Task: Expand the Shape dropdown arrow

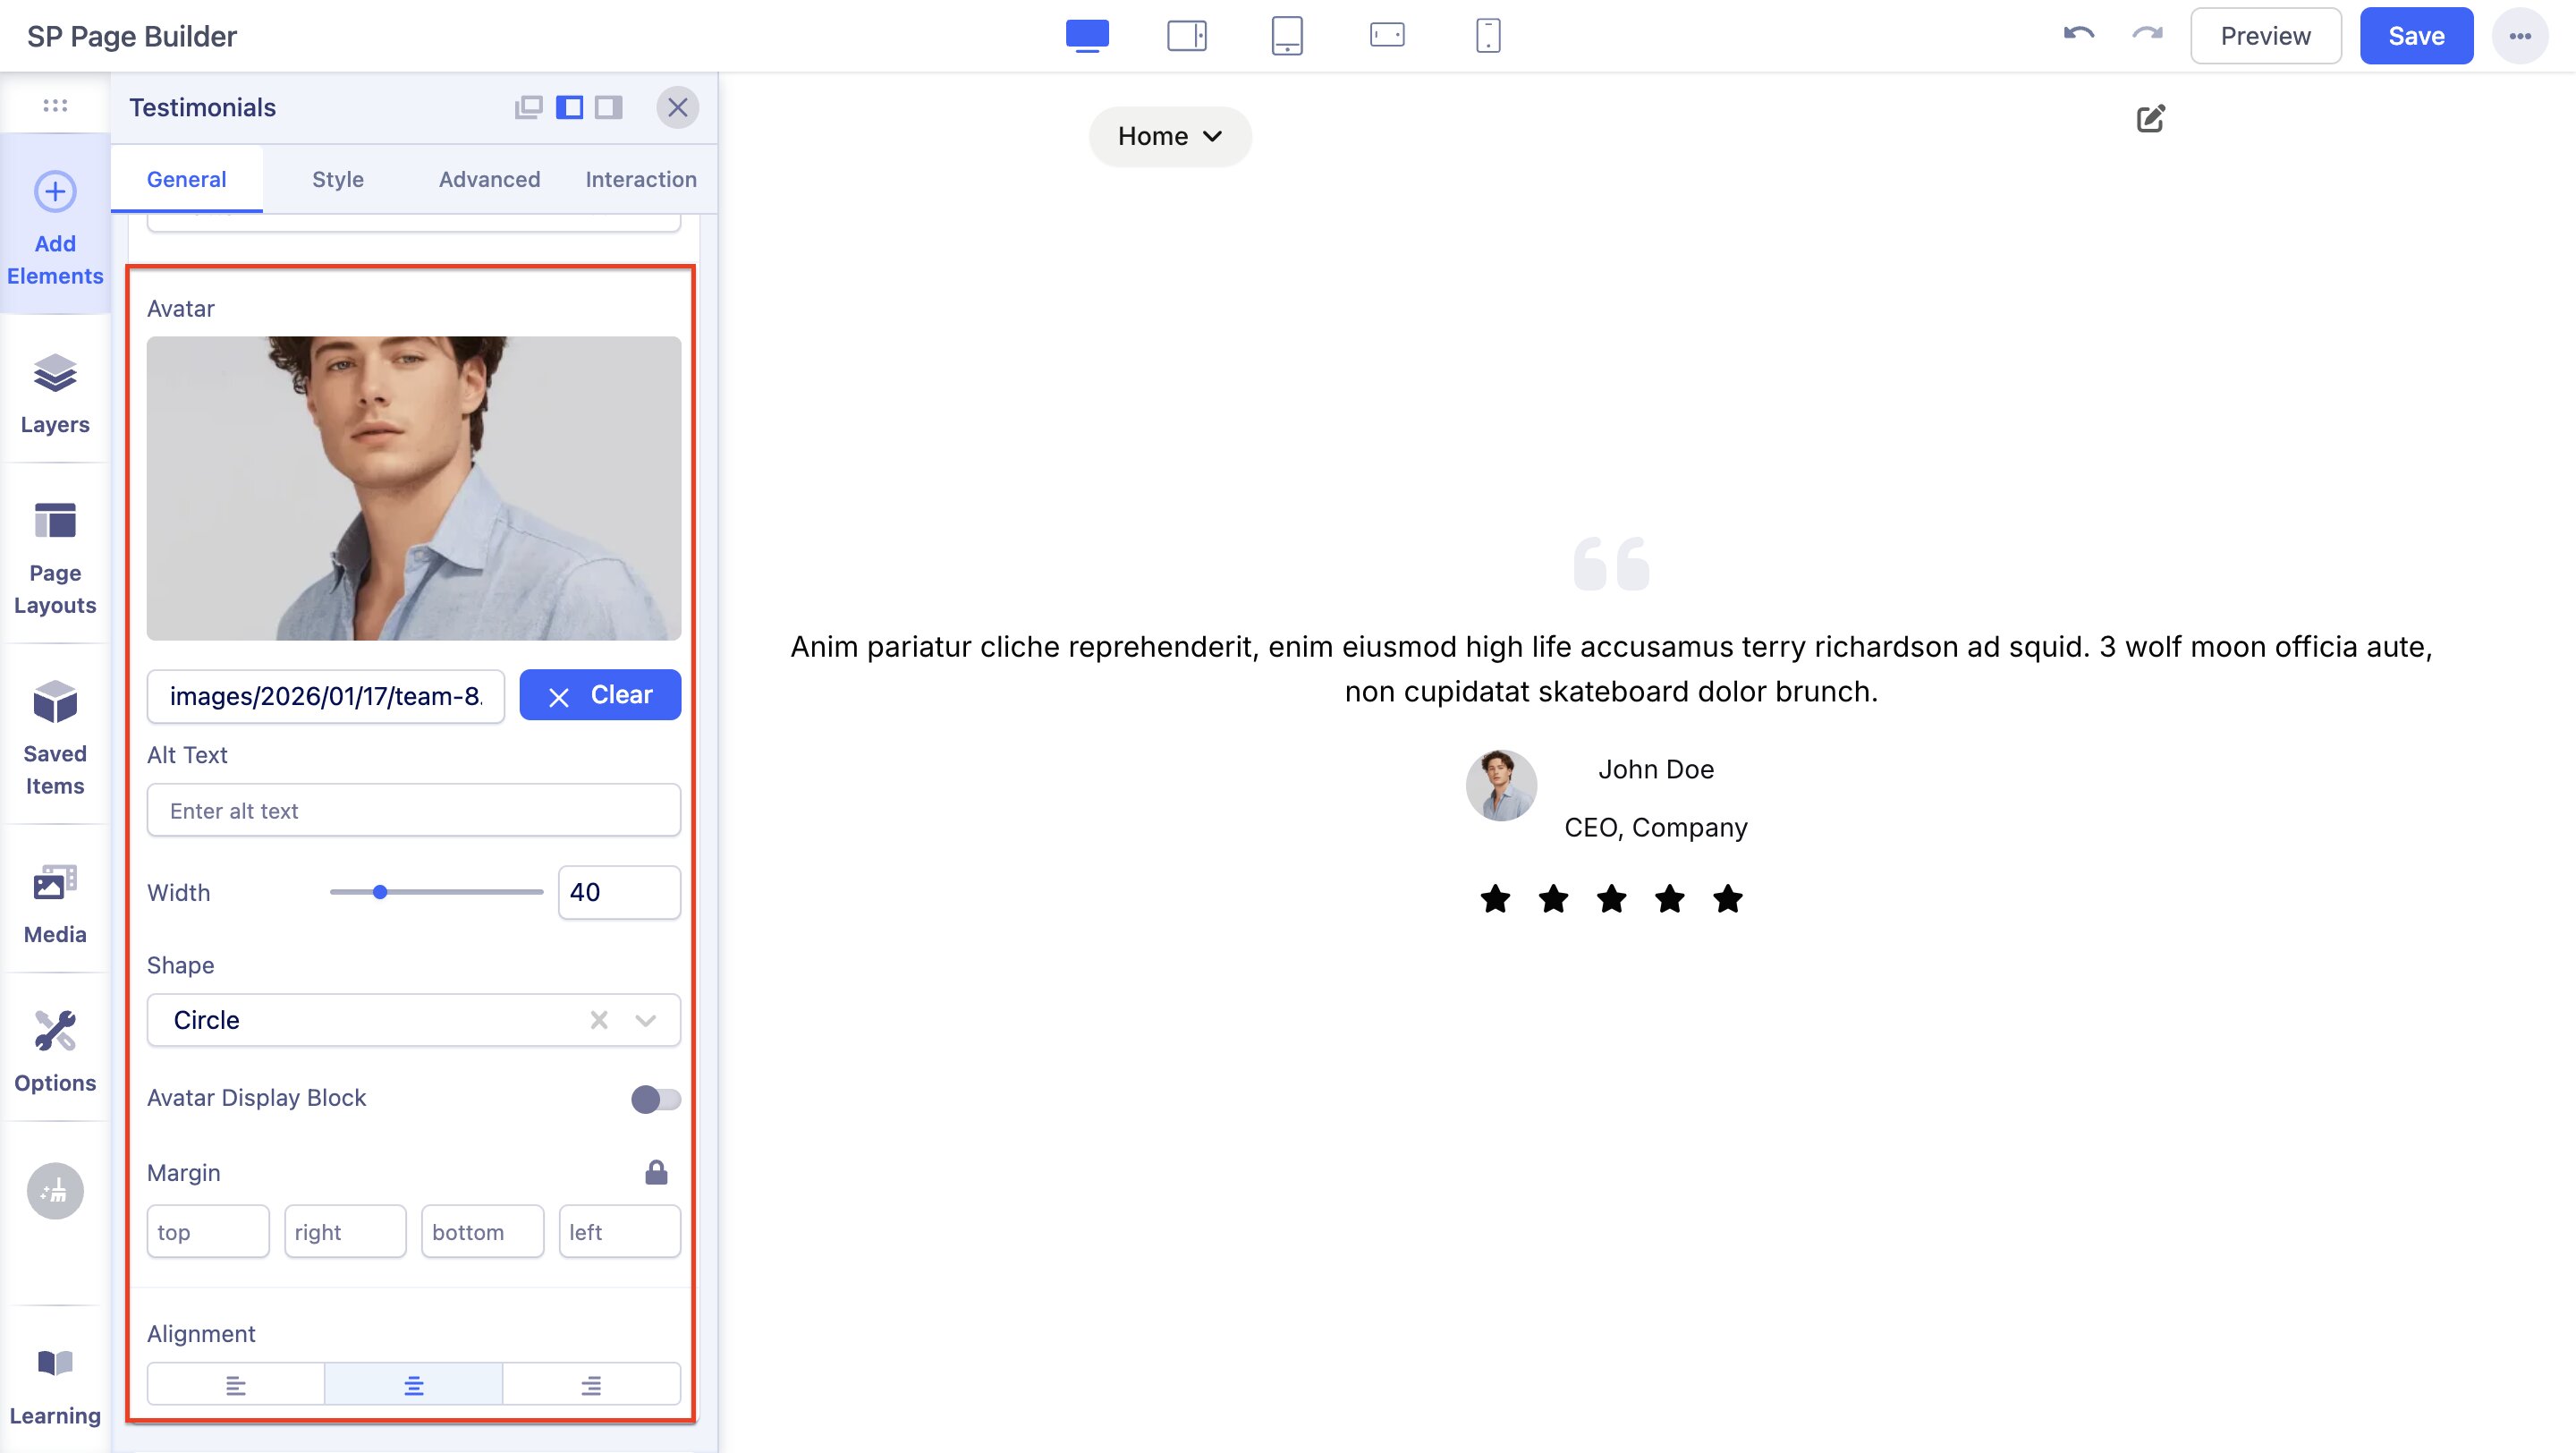Action: pos(645,1020)
